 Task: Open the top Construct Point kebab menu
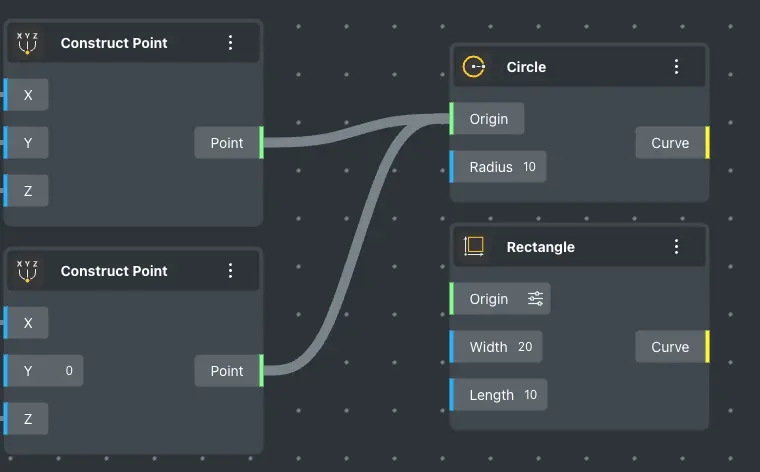tap(230, 43)
